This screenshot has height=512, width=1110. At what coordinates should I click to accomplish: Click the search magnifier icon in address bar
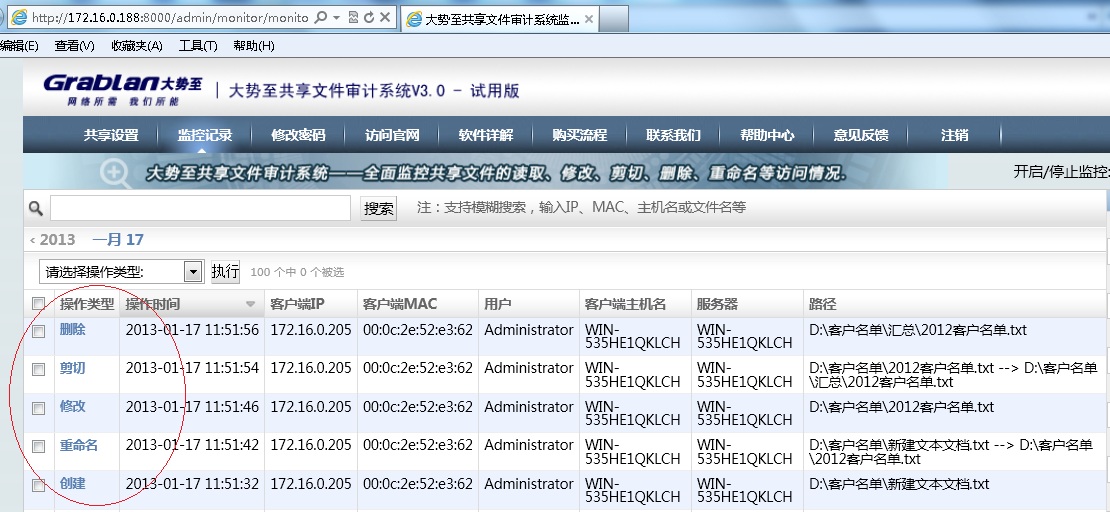point(320,18)
